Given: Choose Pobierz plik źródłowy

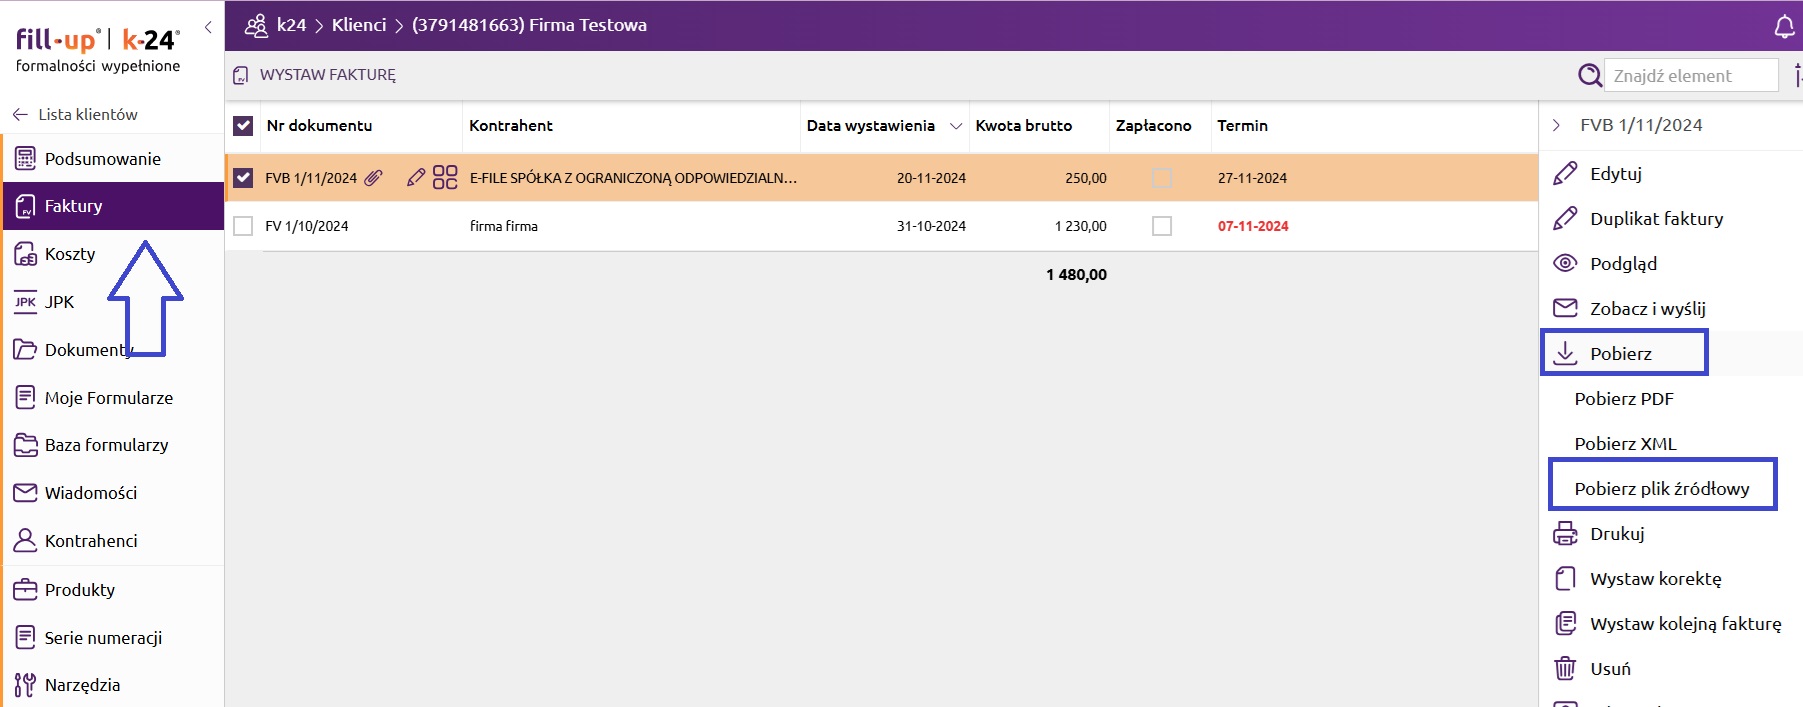Looking at the screenshot, I should pos(1662,488).
